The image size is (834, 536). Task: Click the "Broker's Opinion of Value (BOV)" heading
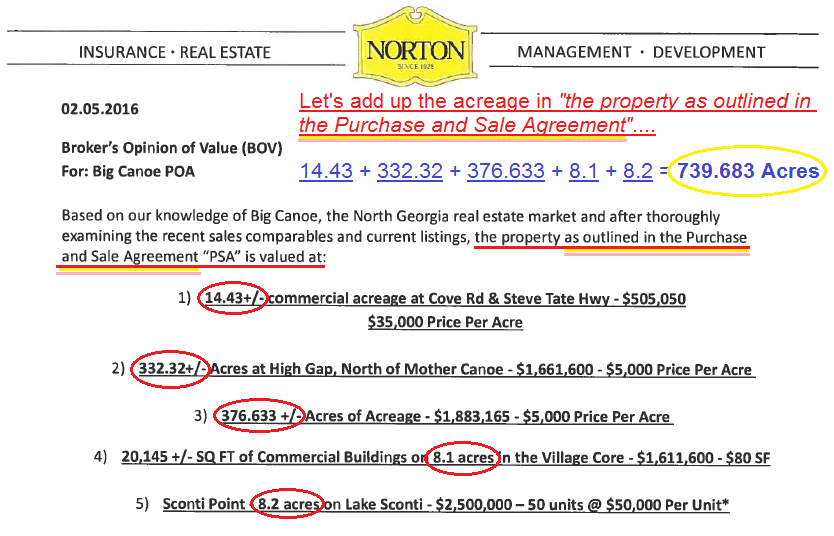171,148
